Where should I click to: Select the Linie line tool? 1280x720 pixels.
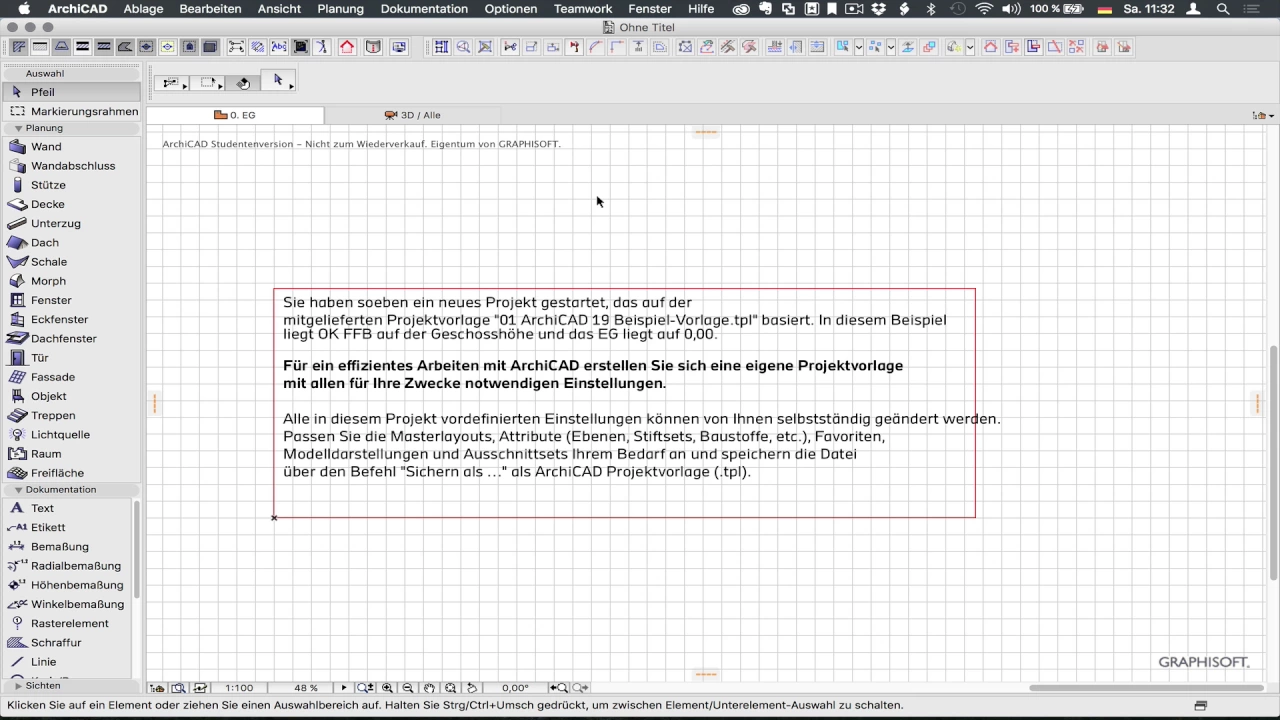[x=66, y=662]
